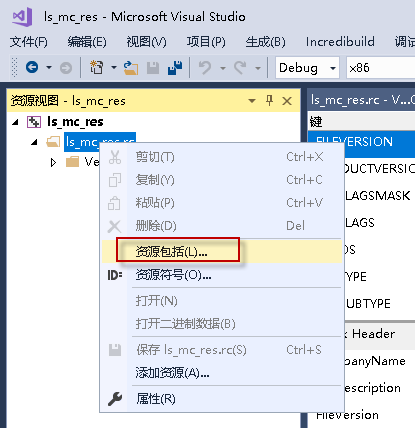Click the save floppy icon in context menu
Viewport: 415px width, 428px height.
115,350
